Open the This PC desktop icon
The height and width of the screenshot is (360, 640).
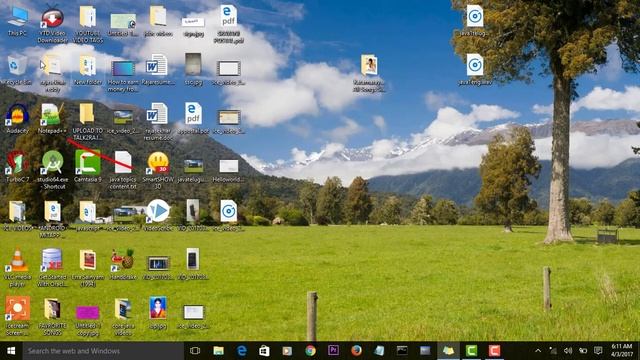pos(18,21)
